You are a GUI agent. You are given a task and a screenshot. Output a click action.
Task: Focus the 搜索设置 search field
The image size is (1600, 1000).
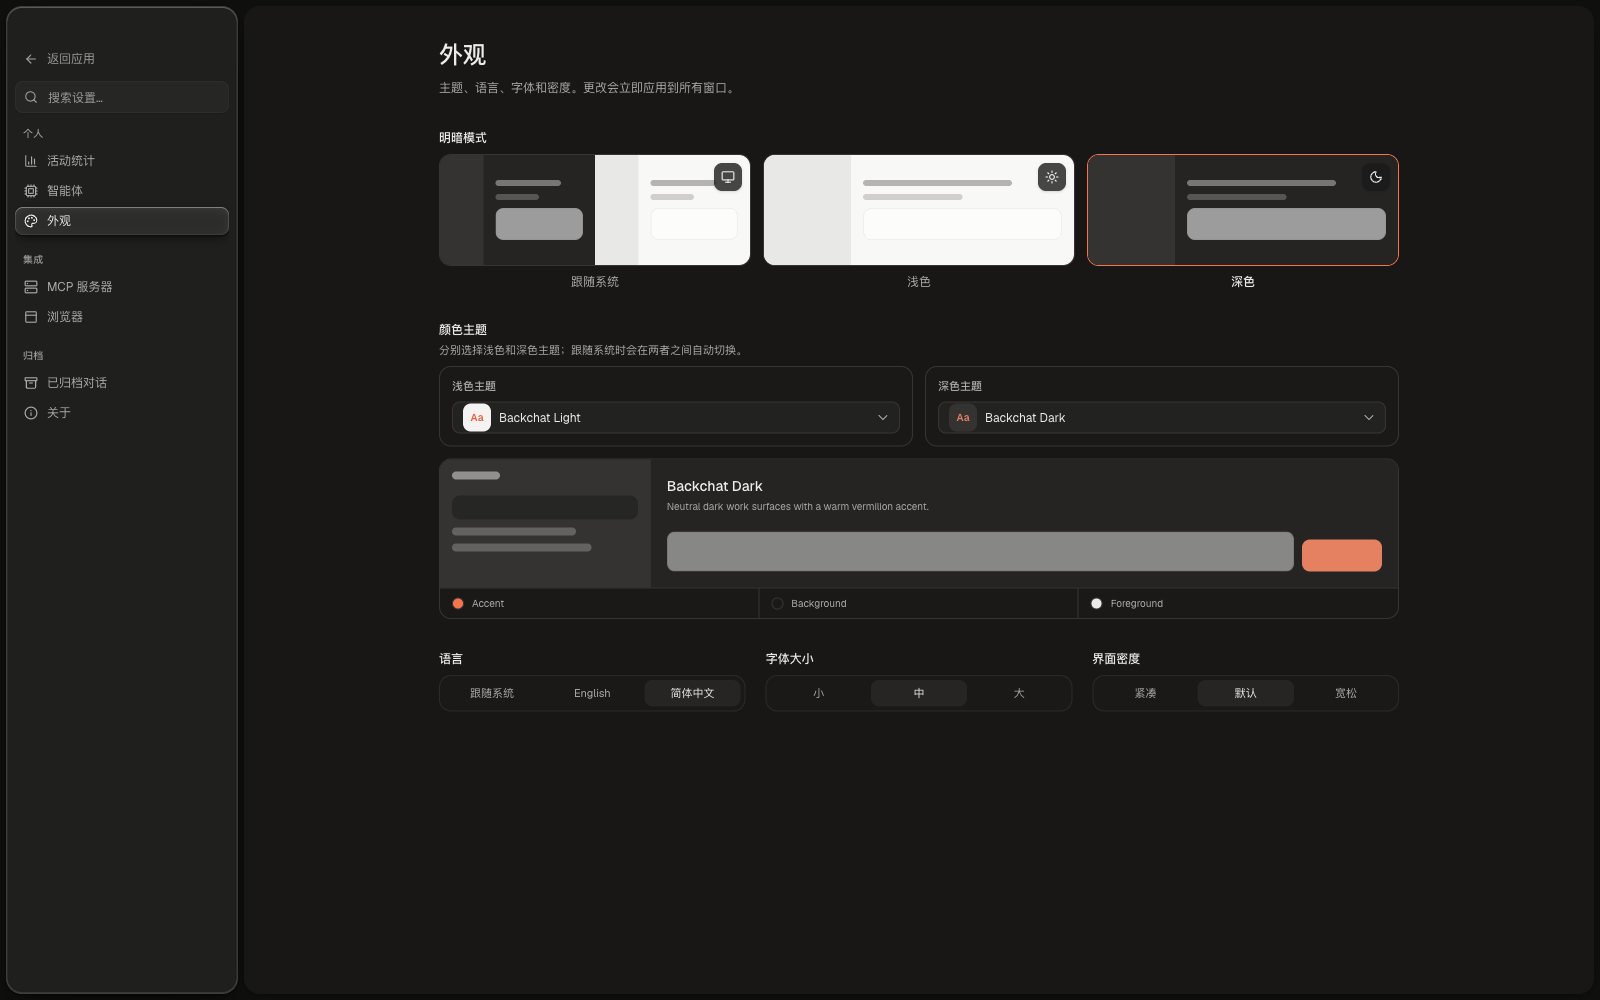click(122, 97)
